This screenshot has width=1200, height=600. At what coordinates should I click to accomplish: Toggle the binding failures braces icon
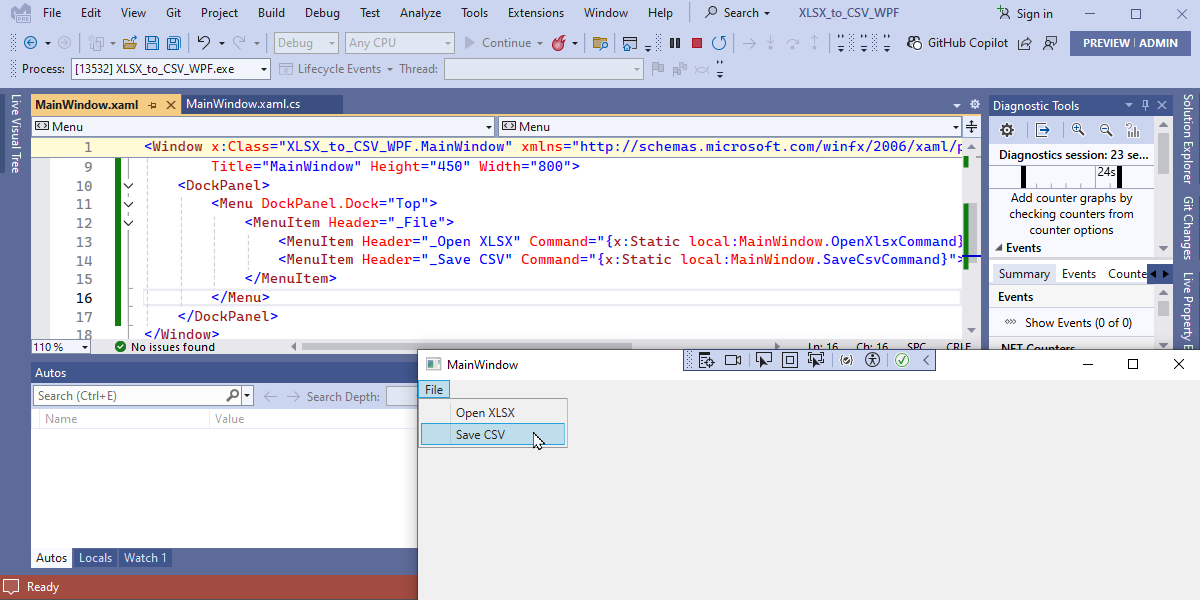[x=847, y=360]
